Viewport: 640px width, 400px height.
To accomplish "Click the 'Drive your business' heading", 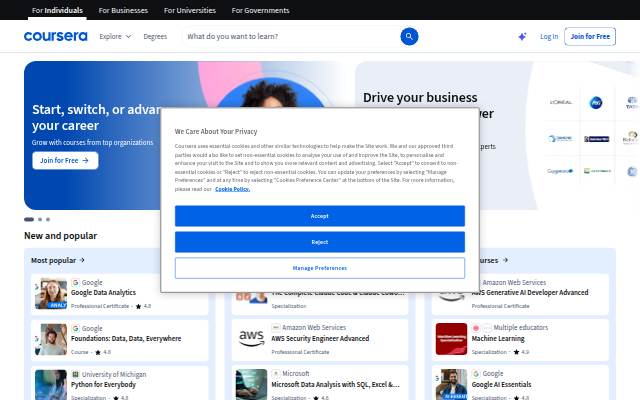I will (x=420, y=98).
